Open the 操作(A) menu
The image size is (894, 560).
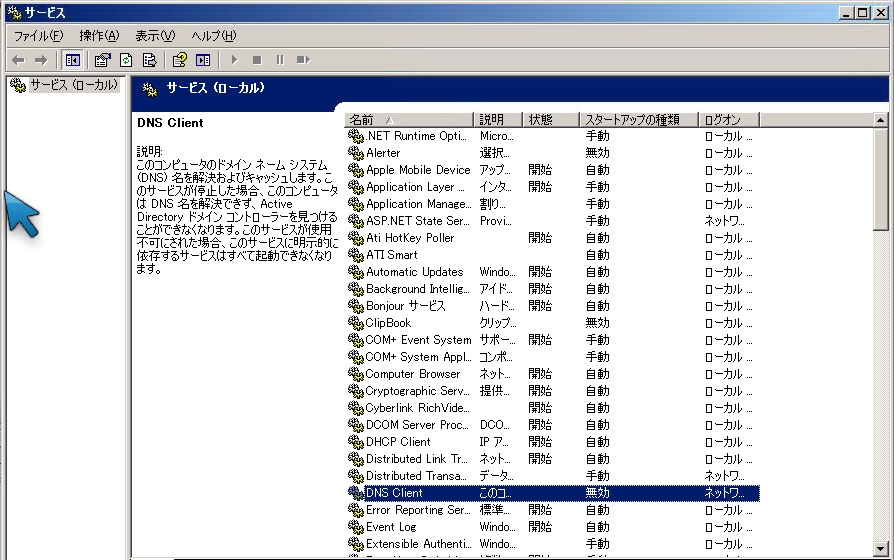(x=99, y=36)
